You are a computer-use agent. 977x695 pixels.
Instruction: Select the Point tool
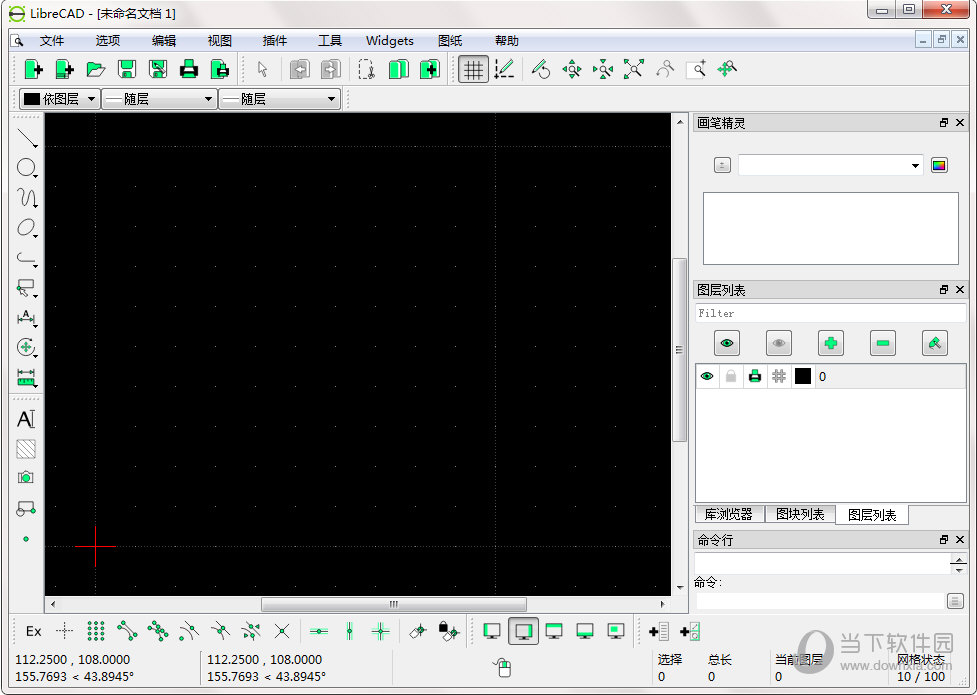[x=26, y=539]
